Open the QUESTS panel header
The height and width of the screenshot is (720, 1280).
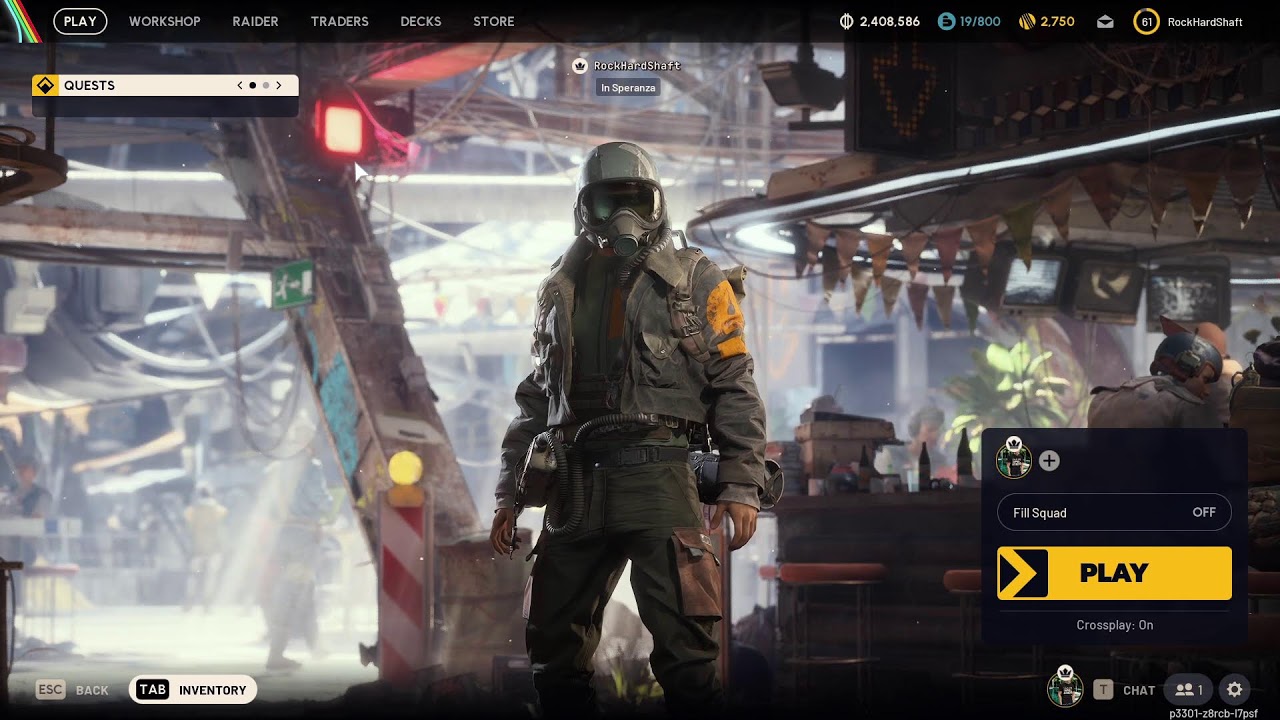point(165,85)
